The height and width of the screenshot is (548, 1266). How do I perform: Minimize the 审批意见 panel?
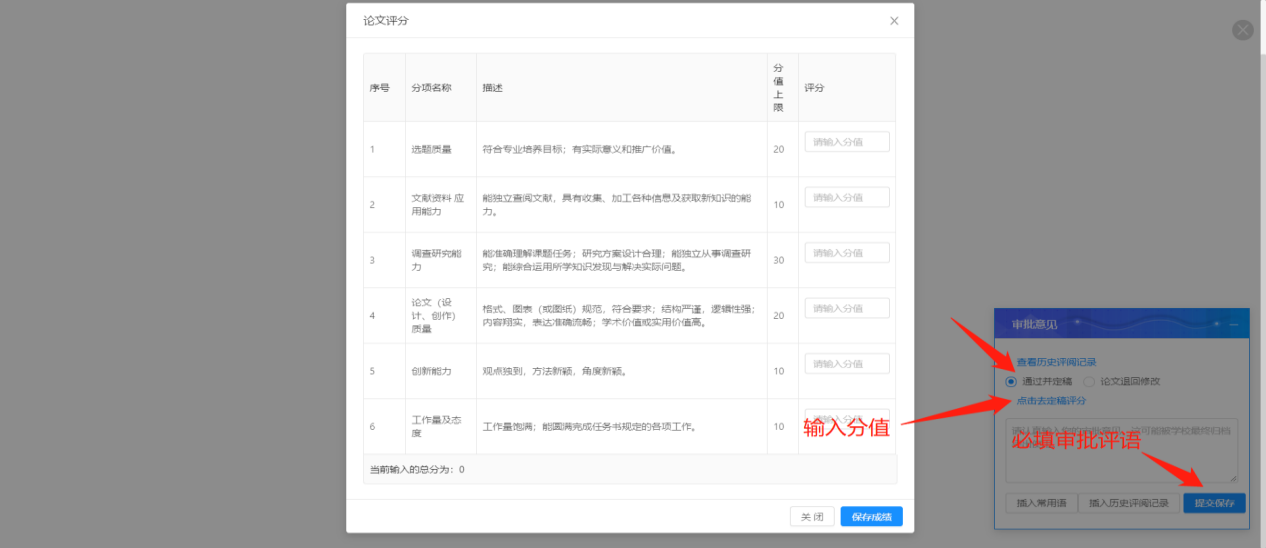coord(1234,325)
